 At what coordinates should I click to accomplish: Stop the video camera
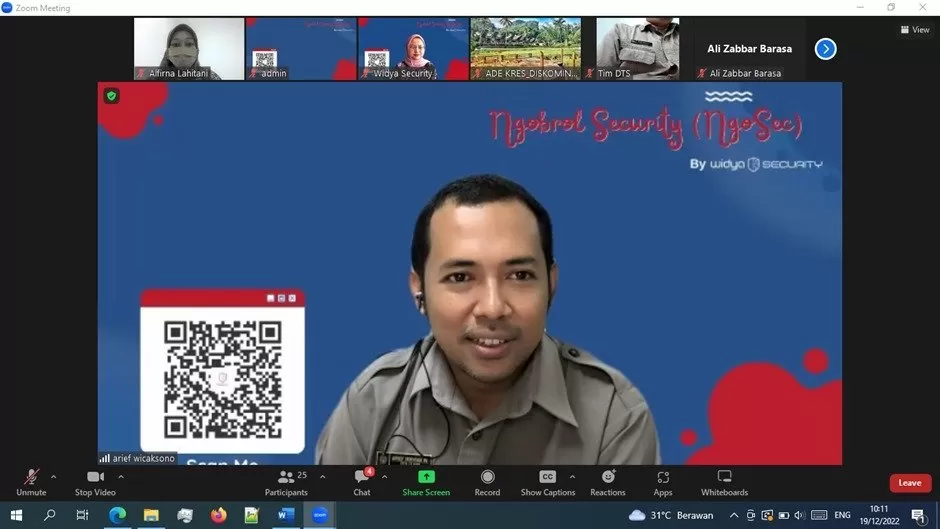pos(95,483)
